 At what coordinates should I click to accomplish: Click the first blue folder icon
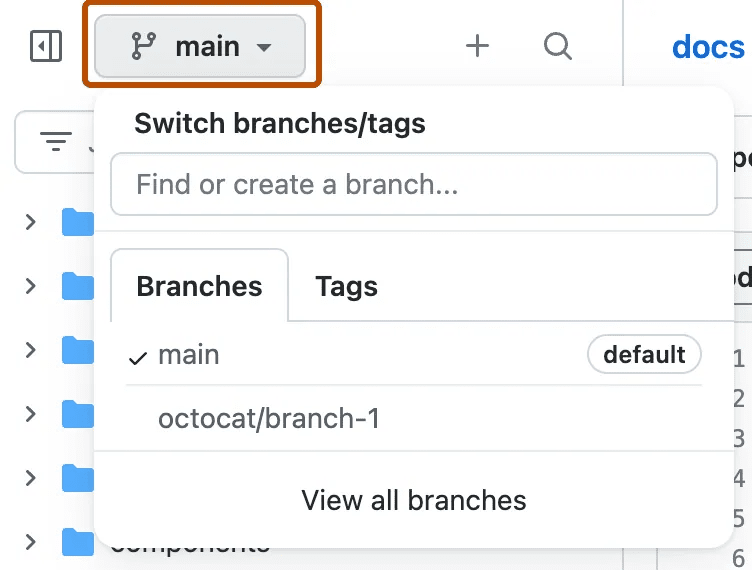pos(77,222)
